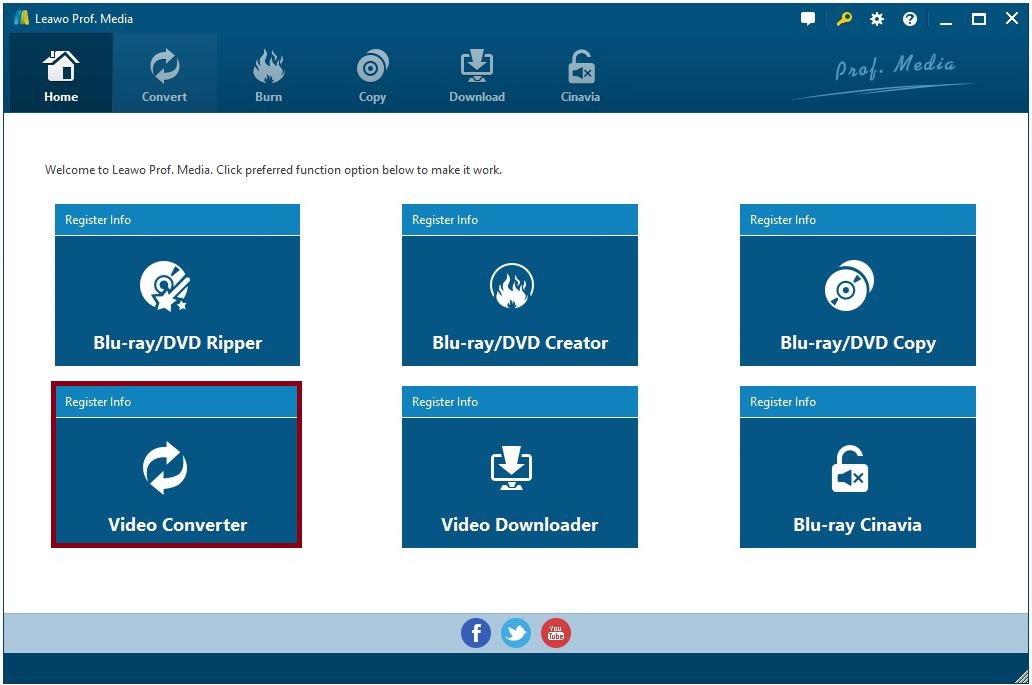Click the help question-mark icon

[x=909, y=18]
